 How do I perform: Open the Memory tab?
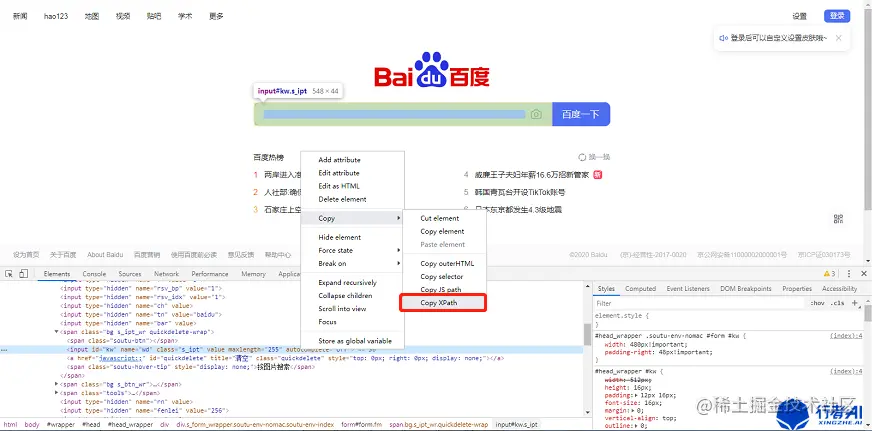pyautogui.click(x=253, y=274)
